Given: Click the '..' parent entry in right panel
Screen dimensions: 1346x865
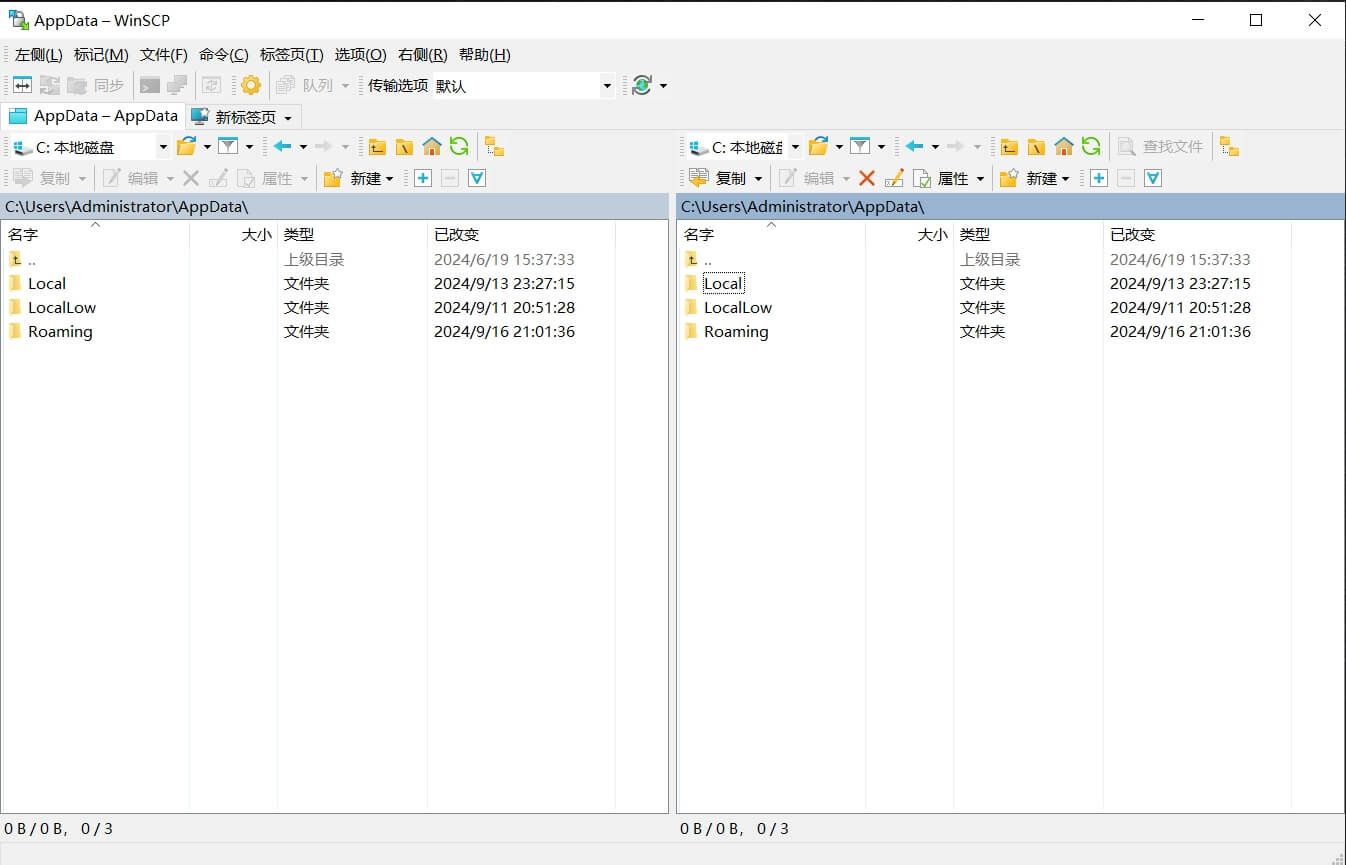Looking at the screenshot, I should [x=708, y=259].
